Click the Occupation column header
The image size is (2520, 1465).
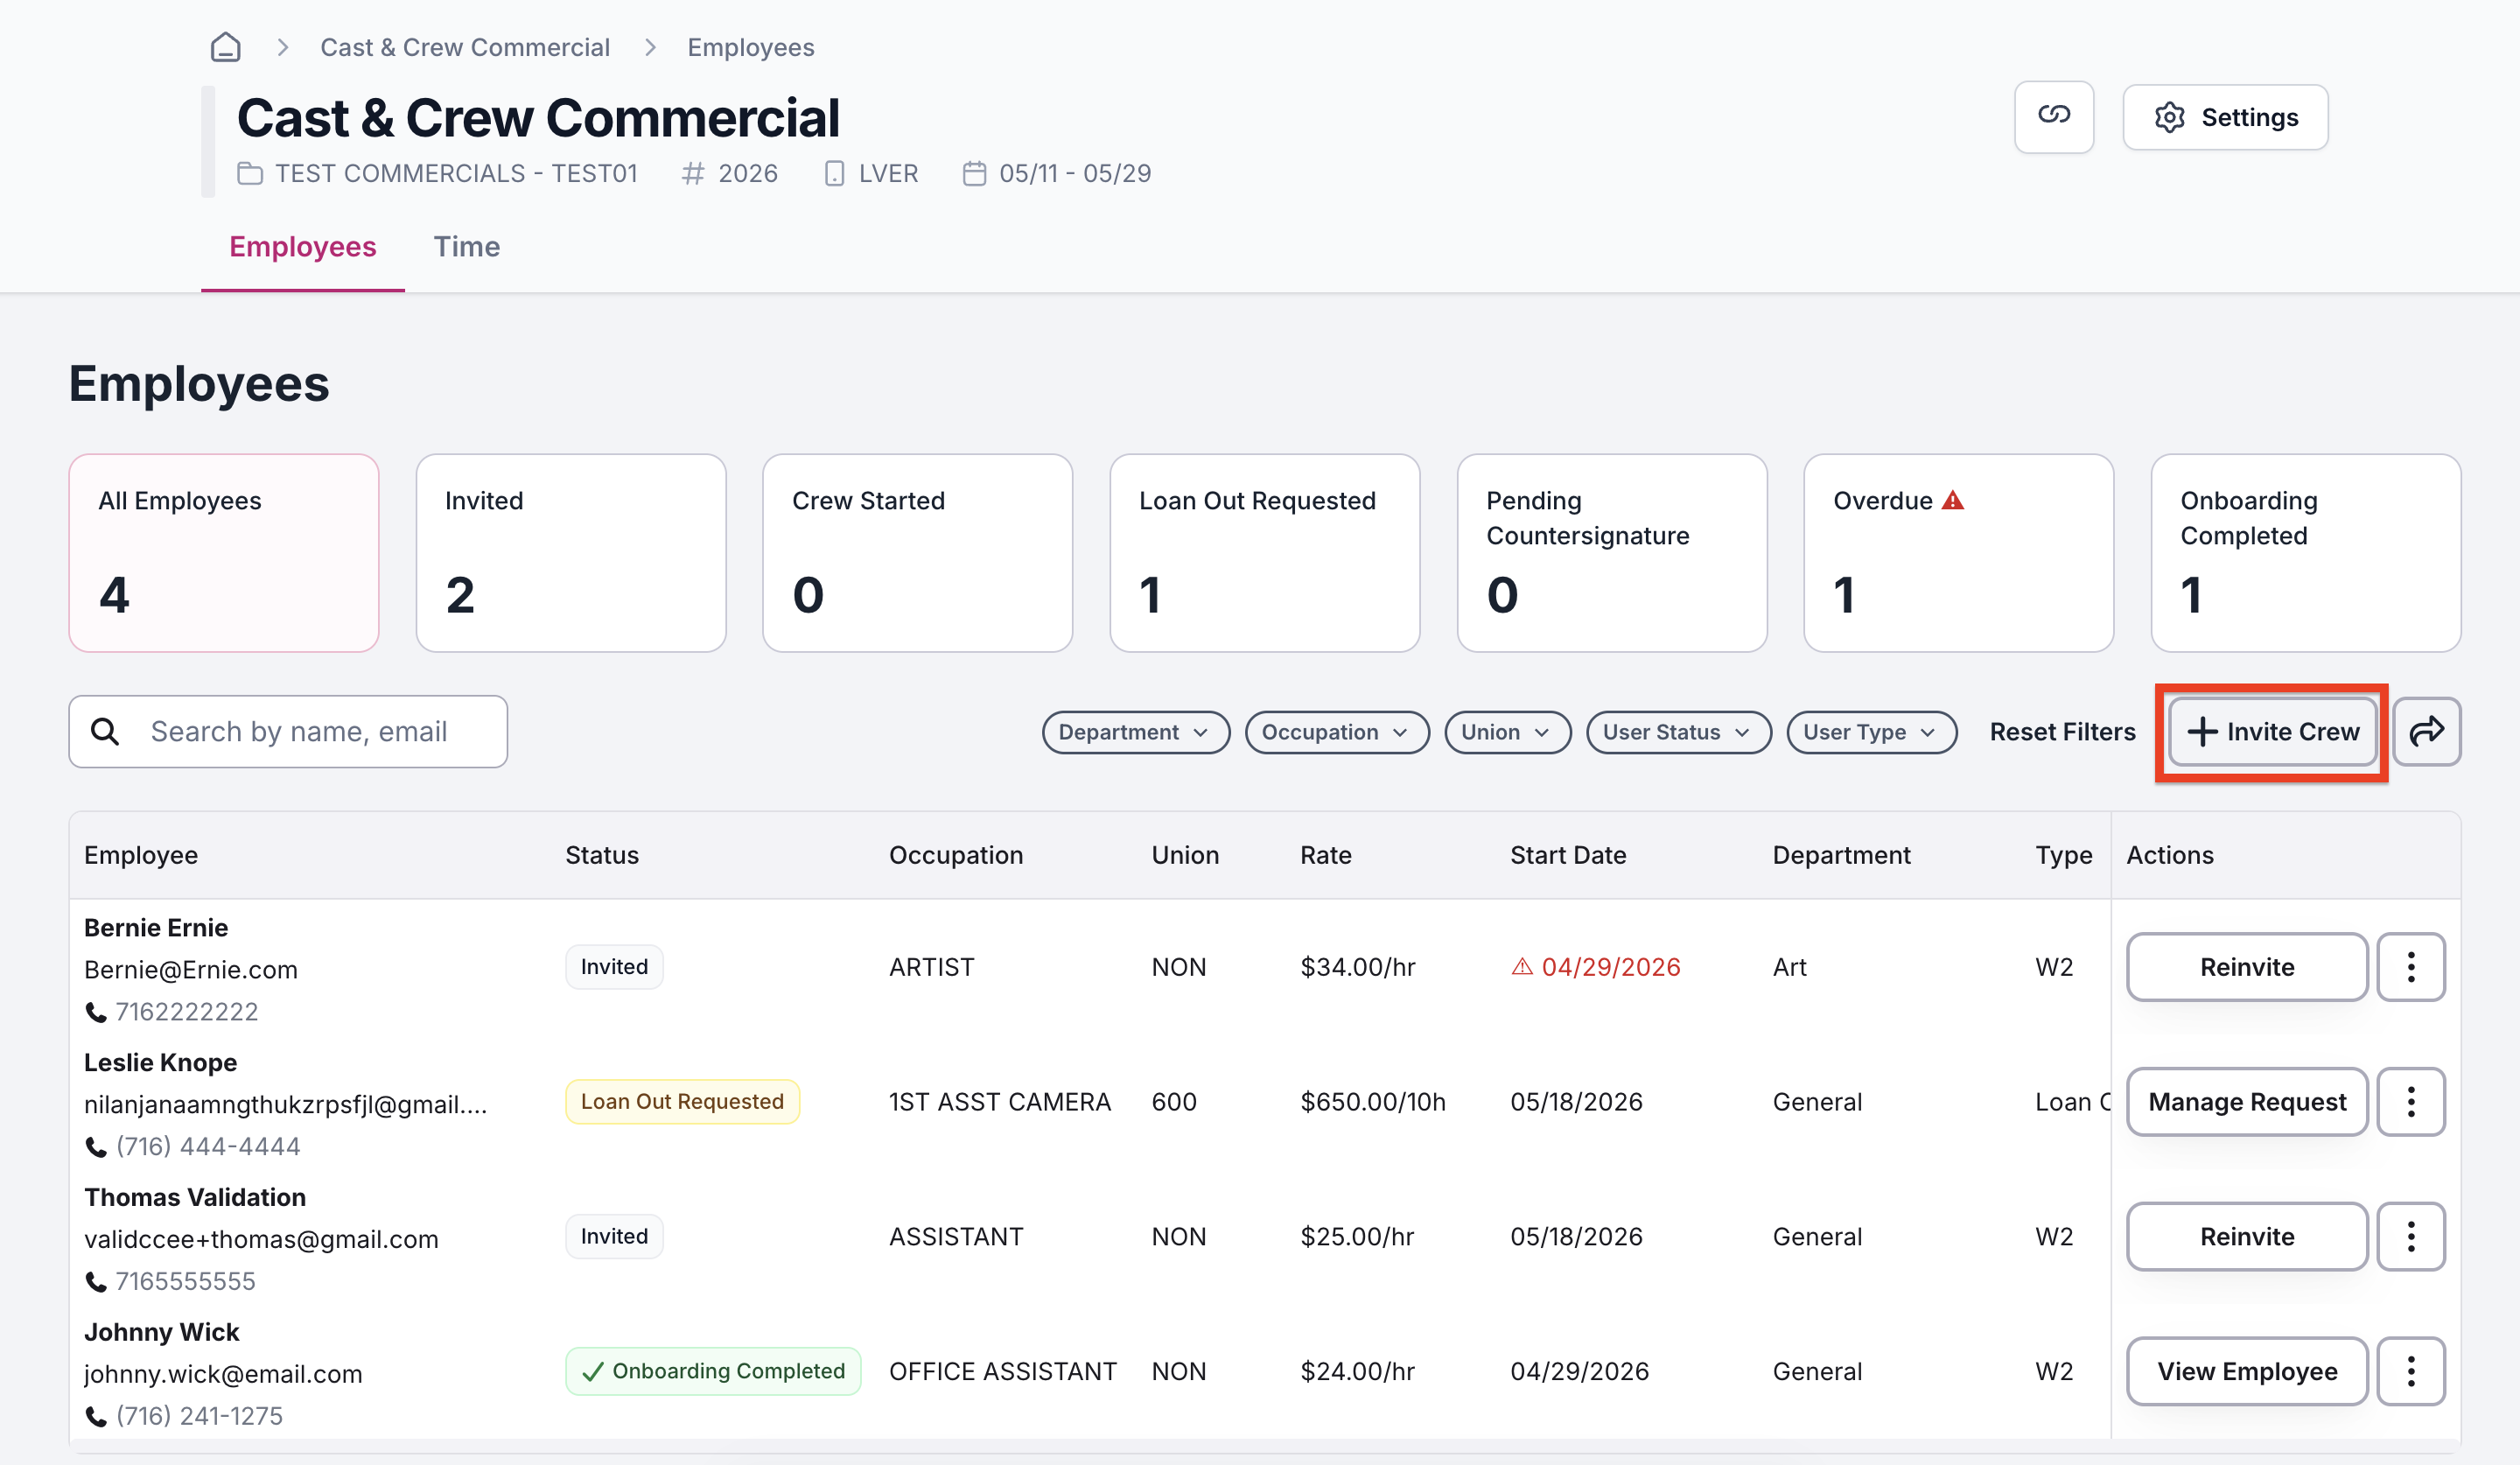[x=956, y=855]
